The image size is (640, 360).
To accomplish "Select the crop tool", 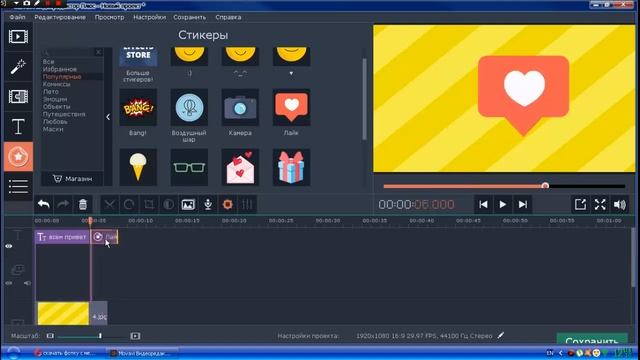I will (x=149, y=204).
